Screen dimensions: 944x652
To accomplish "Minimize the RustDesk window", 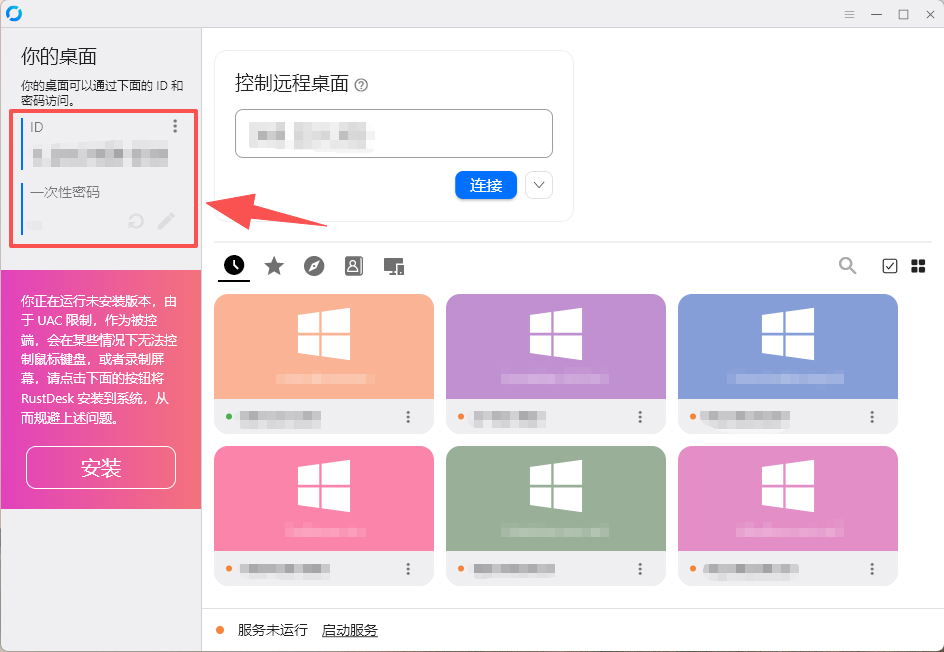I will (877, 14).
